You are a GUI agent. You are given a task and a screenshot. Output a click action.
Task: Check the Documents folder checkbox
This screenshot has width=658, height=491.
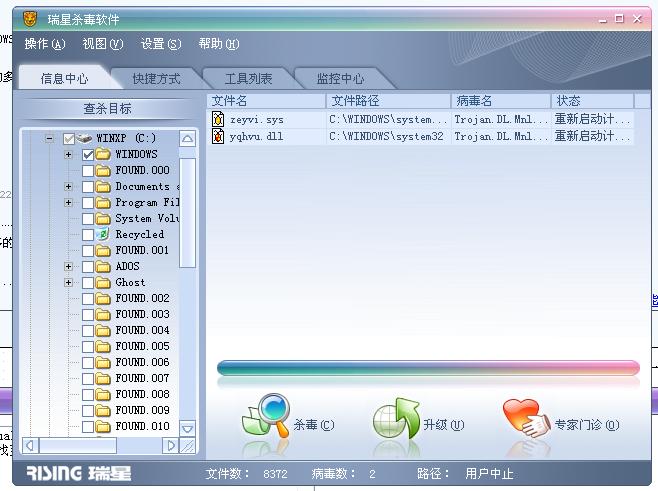(x=88, y=187)
